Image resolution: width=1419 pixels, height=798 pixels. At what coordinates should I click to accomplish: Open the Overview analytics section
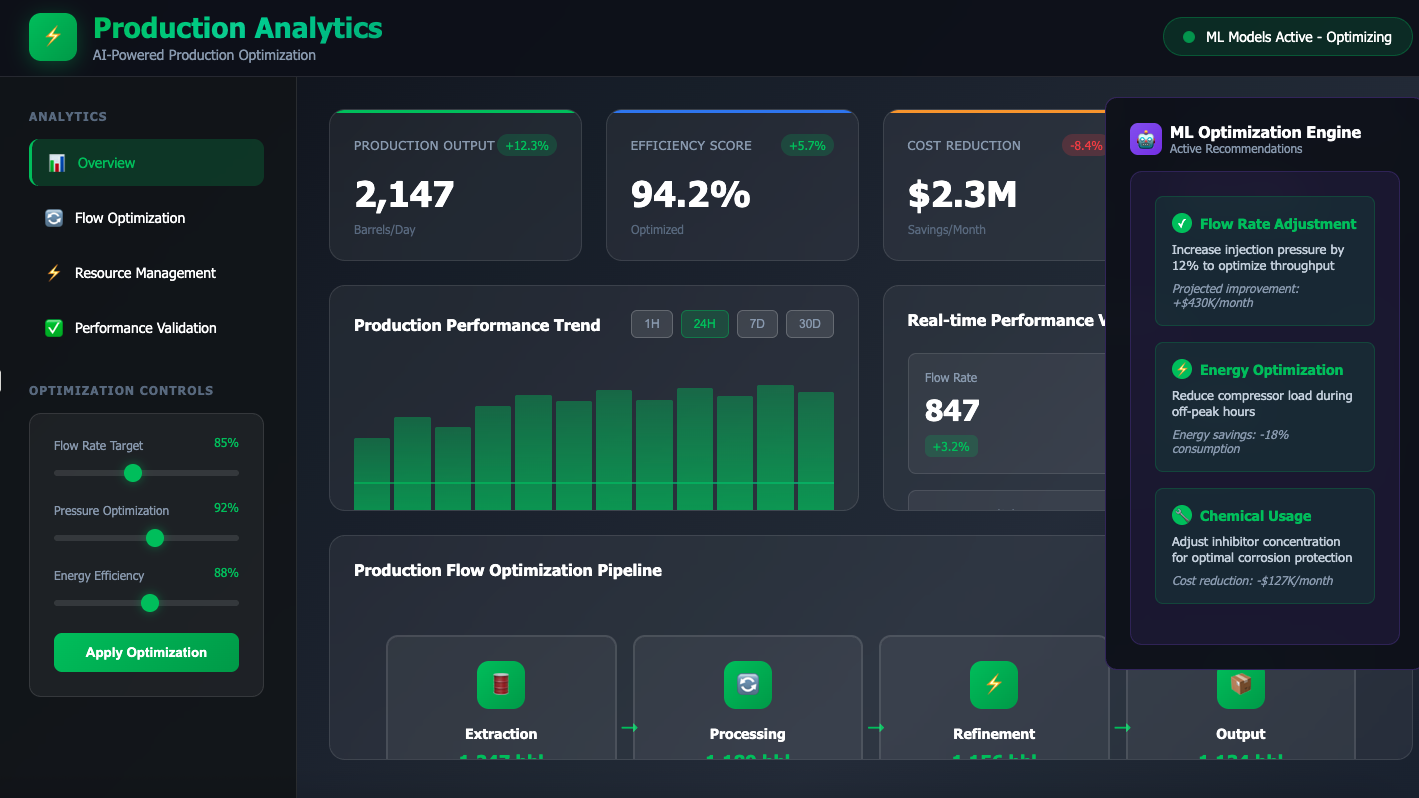click(146, 163)
